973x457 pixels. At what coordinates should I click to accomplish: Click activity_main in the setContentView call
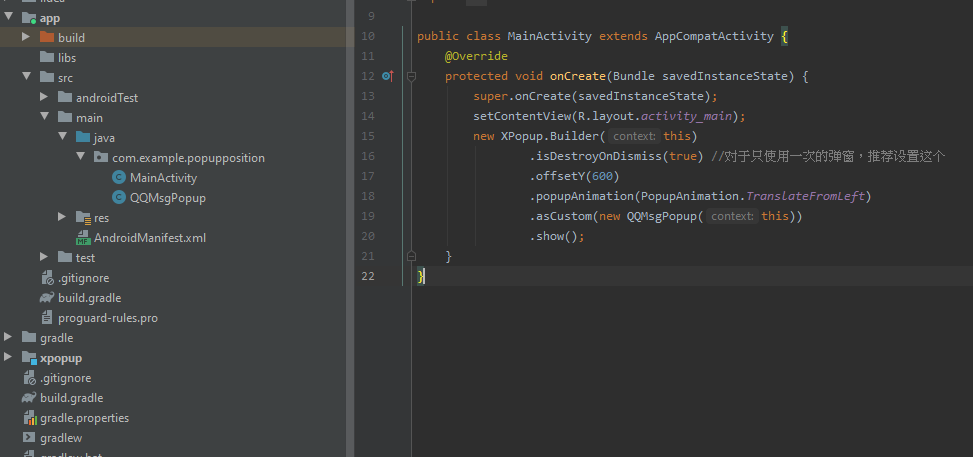point(686,116)
